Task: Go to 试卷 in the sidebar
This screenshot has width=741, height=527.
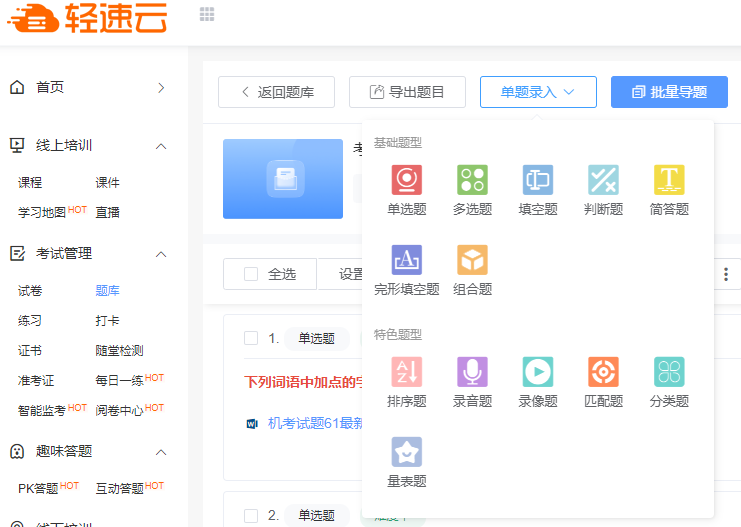Action: [x=30, y=291]
